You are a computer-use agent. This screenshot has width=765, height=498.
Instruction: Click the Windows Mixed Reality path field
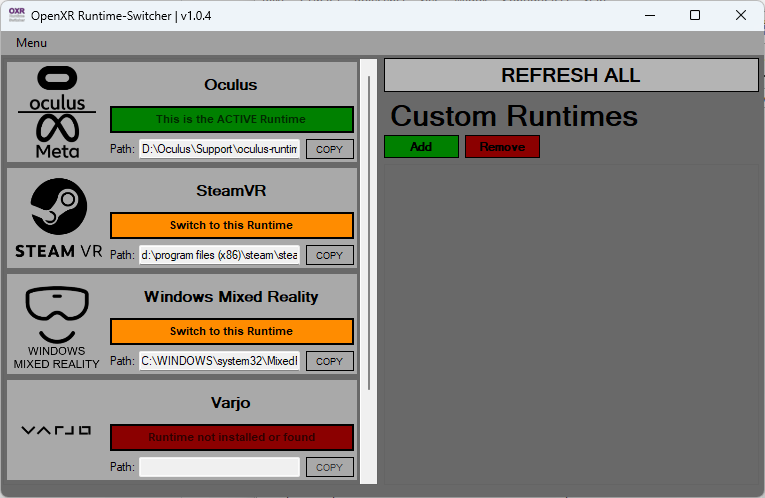[x=220, y=361]
